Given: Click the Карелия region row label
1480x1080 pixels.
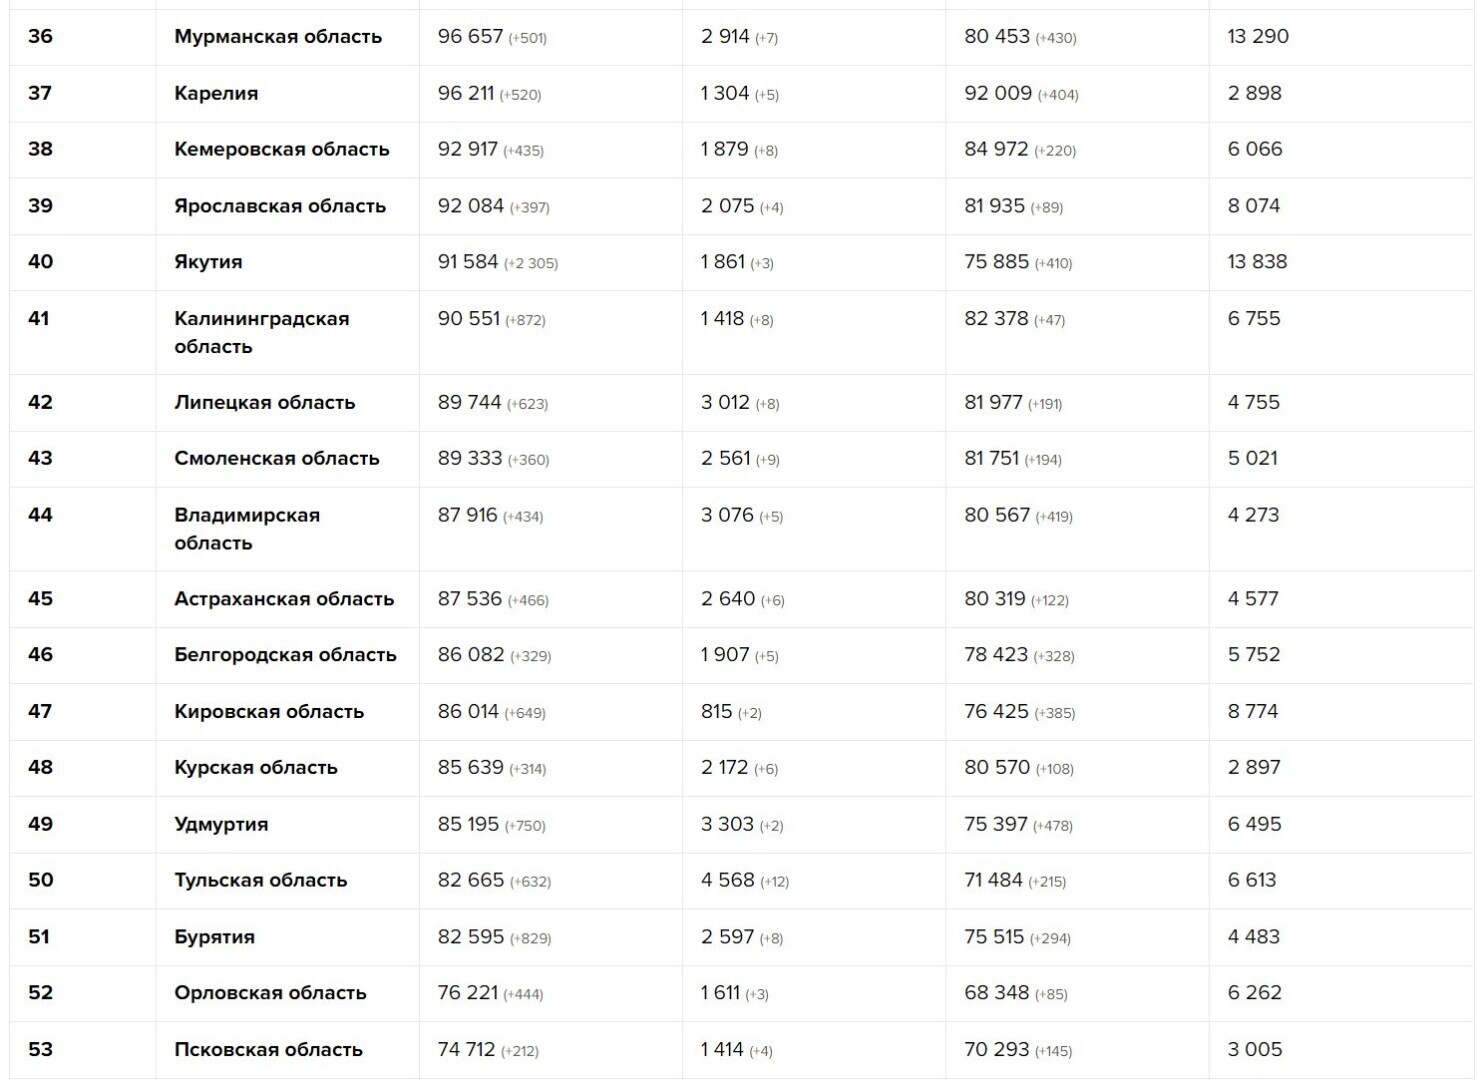Looking at the screenshot, I should 216,93.
